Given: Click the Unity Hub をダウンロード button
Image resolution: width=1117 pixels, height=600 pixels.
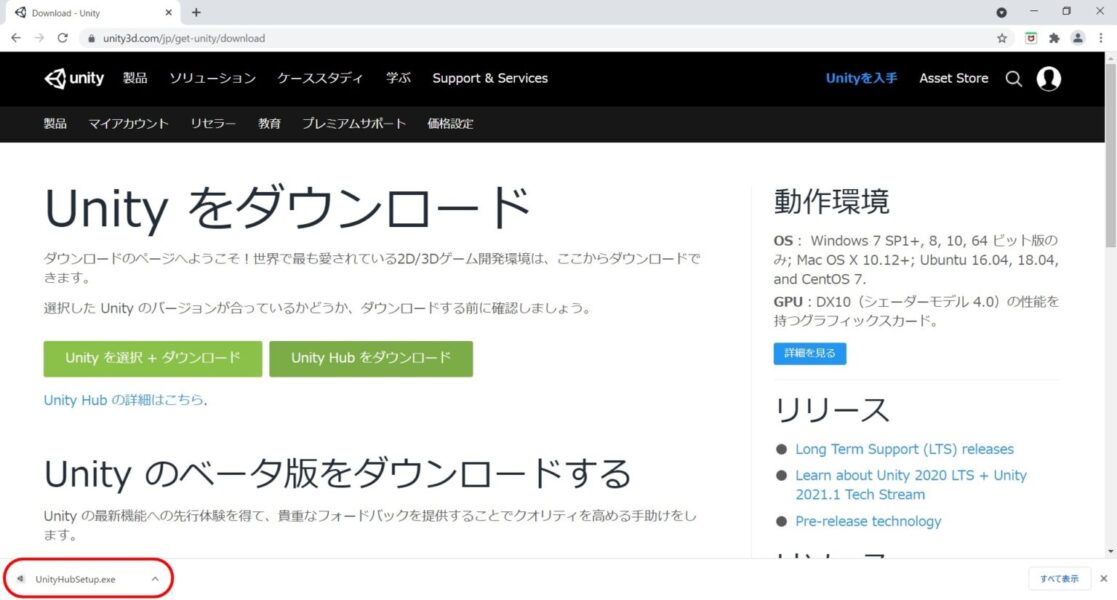Looking at the screenshot, I should pyautogui.click(x=371, y=358).
